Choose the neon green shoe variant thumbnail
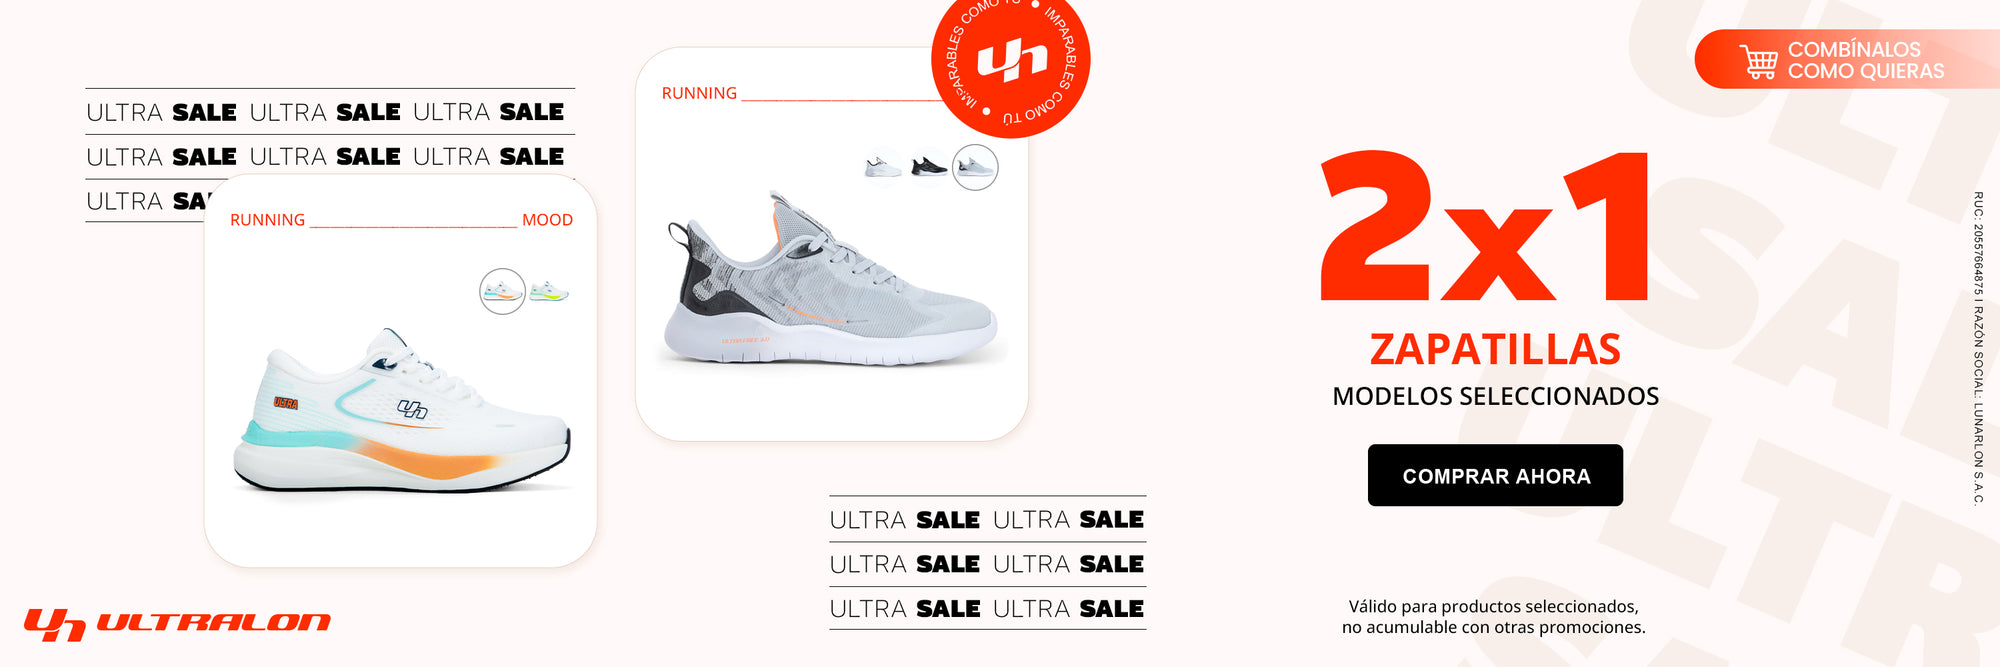This screenshot has width=2000, height=667. pyautogui.click(x=549, y=292)
